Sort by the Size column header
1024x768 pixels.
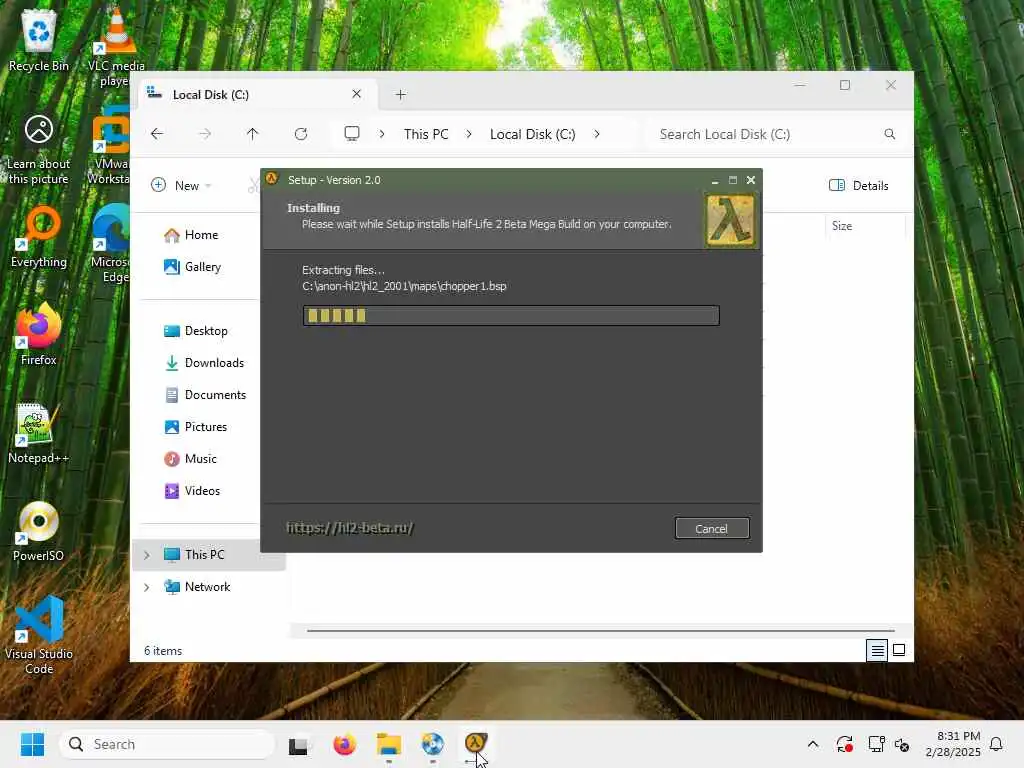842,226
